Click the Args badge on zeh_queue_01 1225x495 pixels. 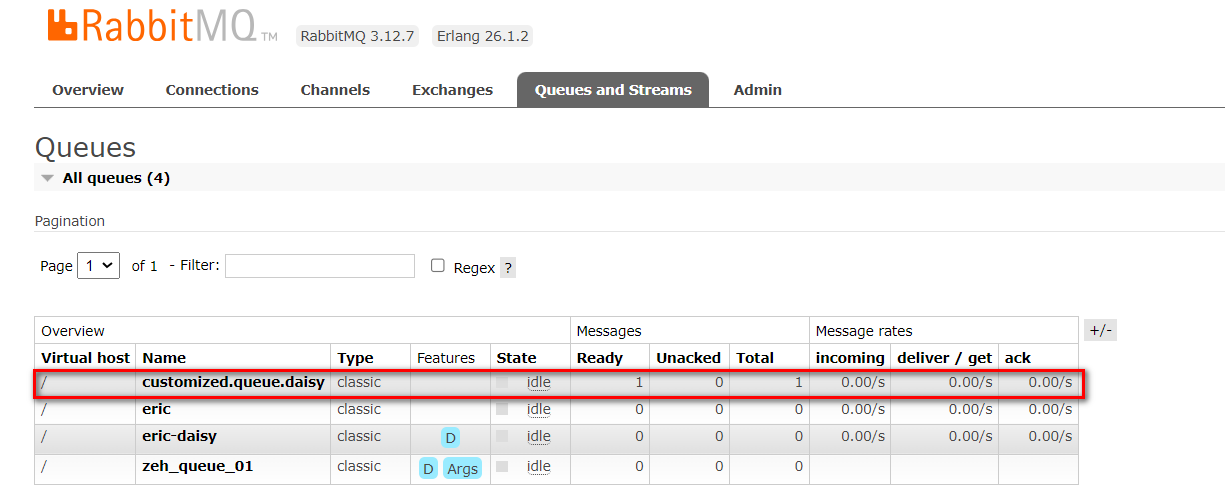[x=462, y=469]
